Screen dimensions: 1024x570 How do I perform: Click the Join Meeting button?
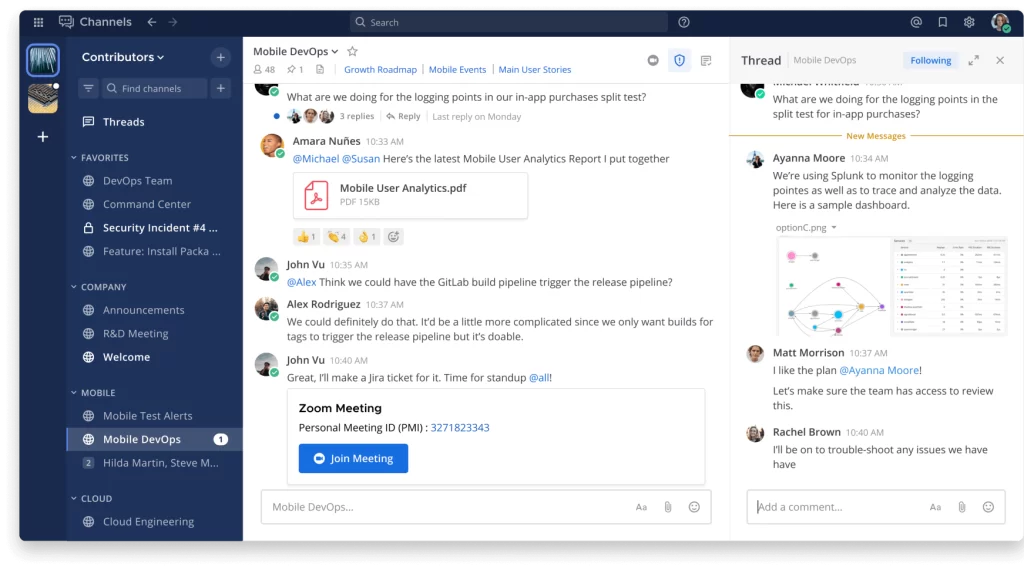353,458
